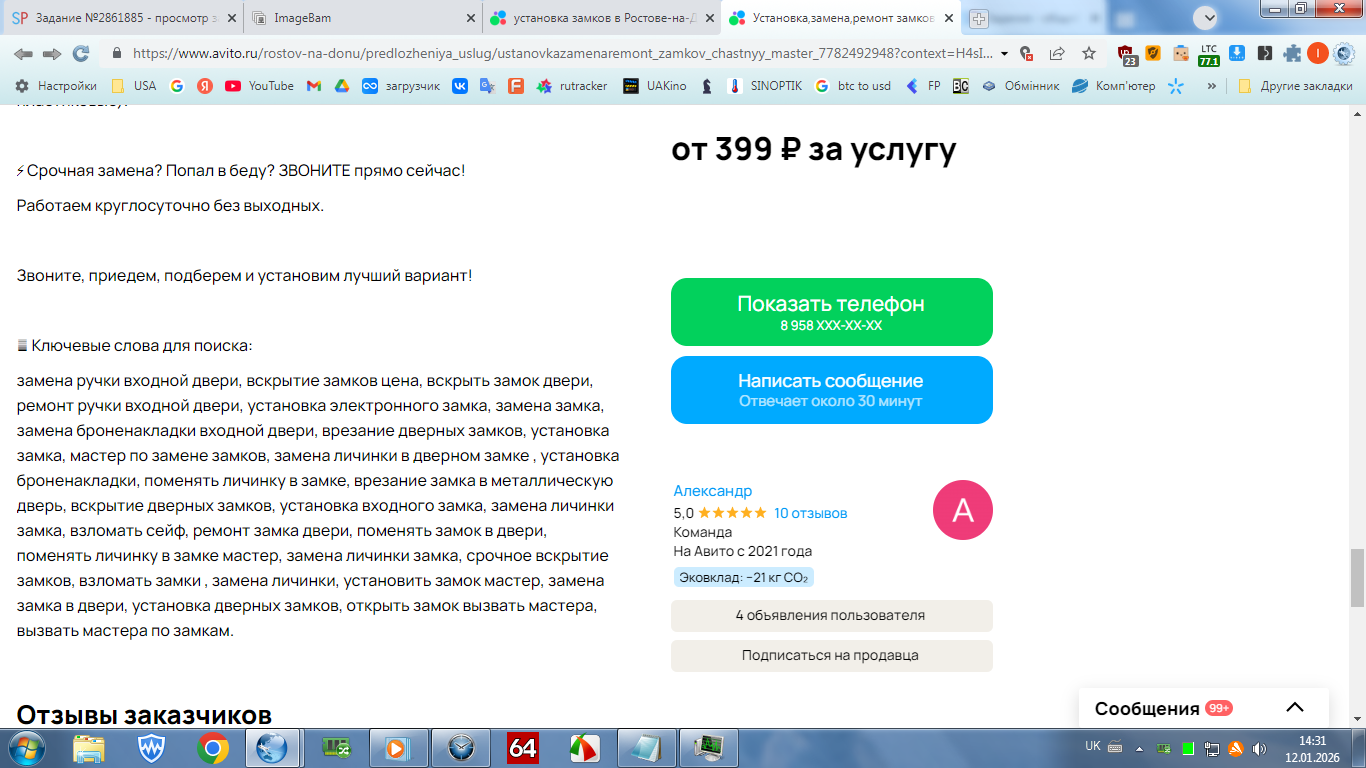
Task: Open the seller name Александр link
Action: tap(713, 491)
